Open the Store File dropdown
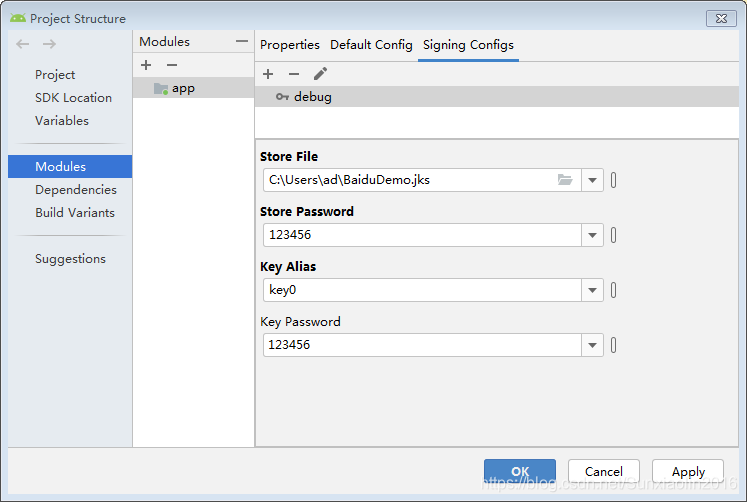The width and height of the screenshot is (747, 502). 592,180
